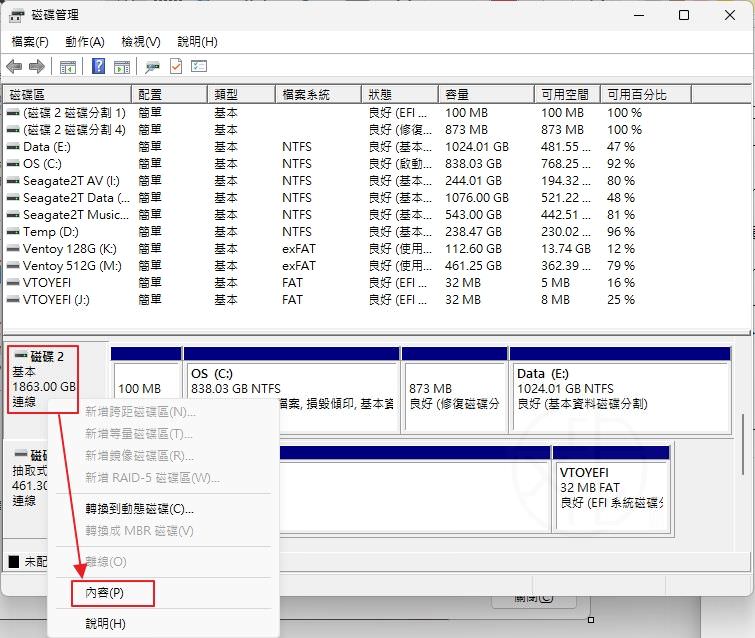Click the drive icon beside Ventoy 512G (M:)
The image size is (755, 638).
point(13,266)
